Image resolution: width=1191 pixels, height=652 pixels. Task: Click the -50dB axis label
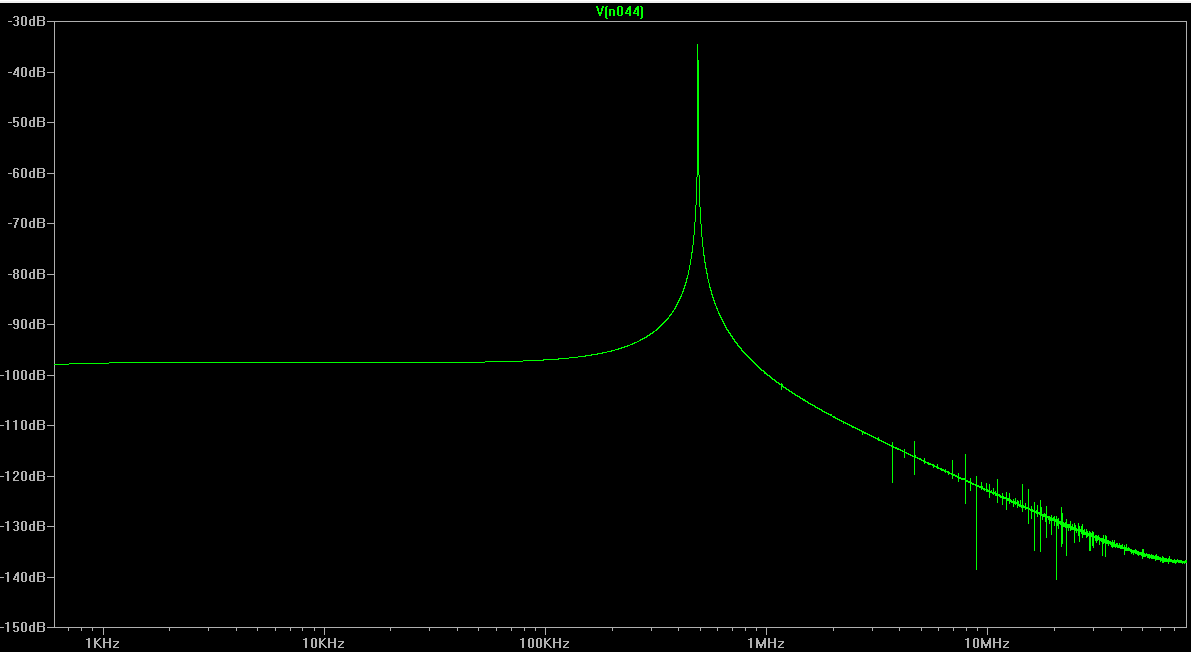click(26, 122)
